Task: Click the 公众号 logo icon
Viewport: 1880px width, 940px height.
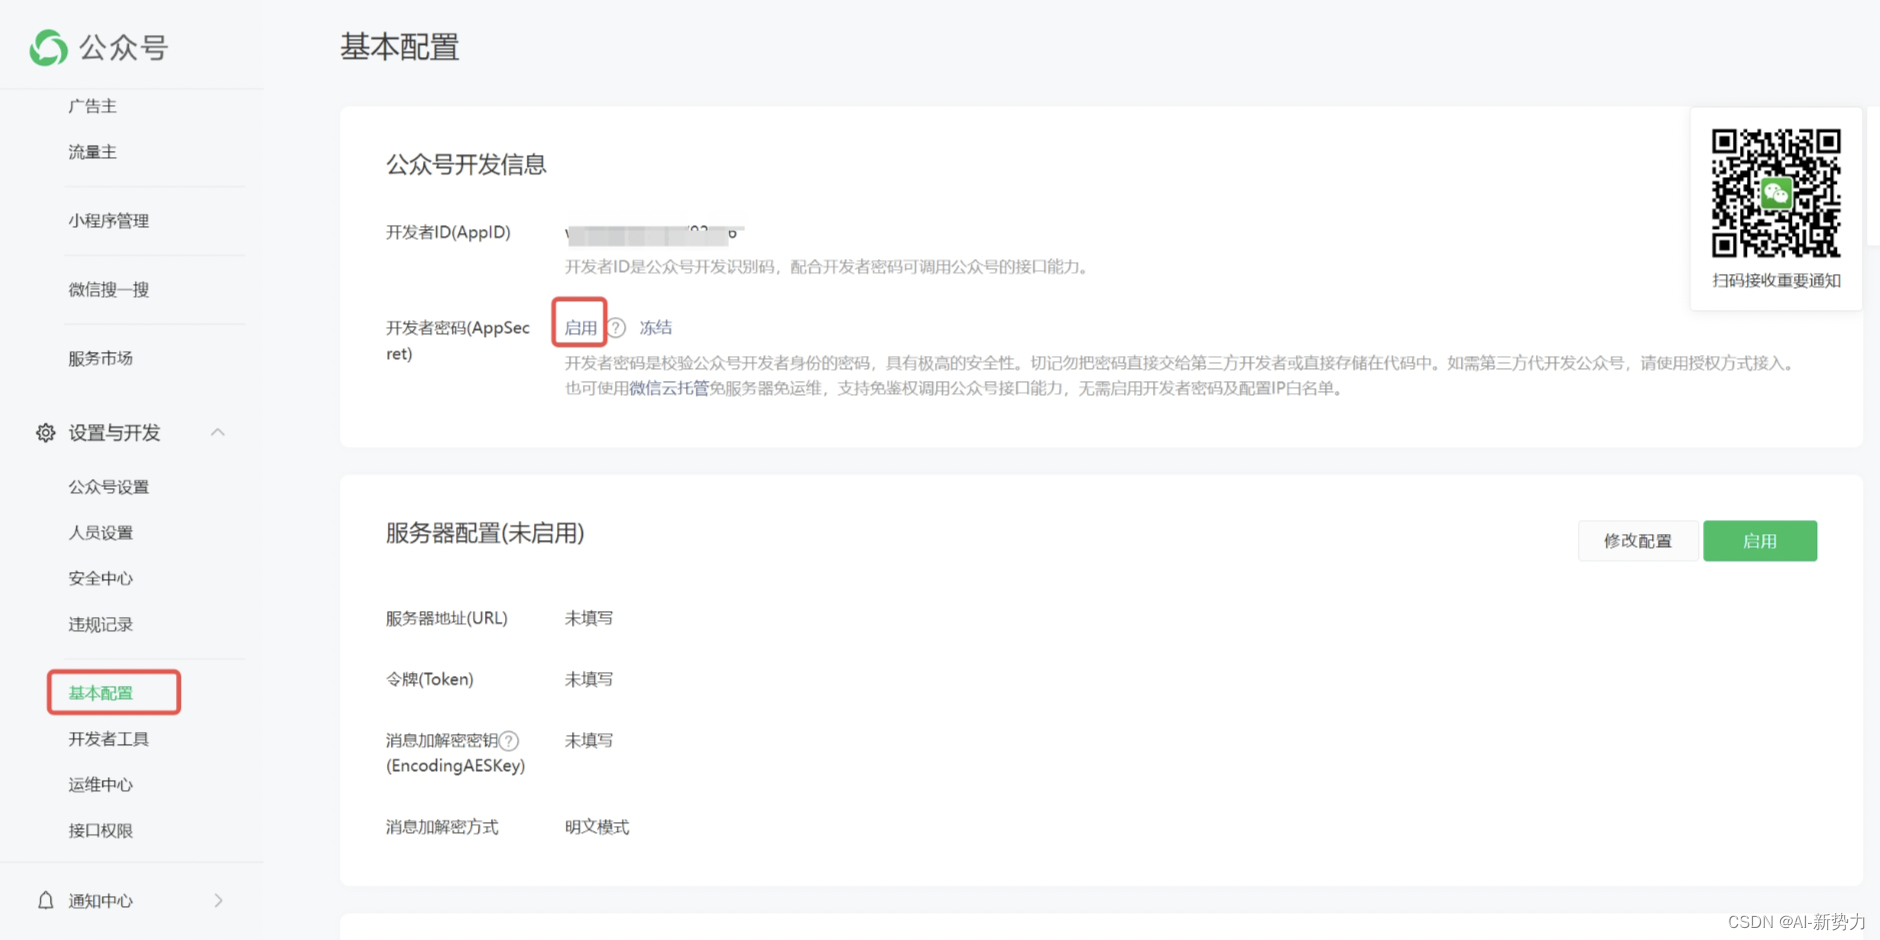Action: point(48,47)
